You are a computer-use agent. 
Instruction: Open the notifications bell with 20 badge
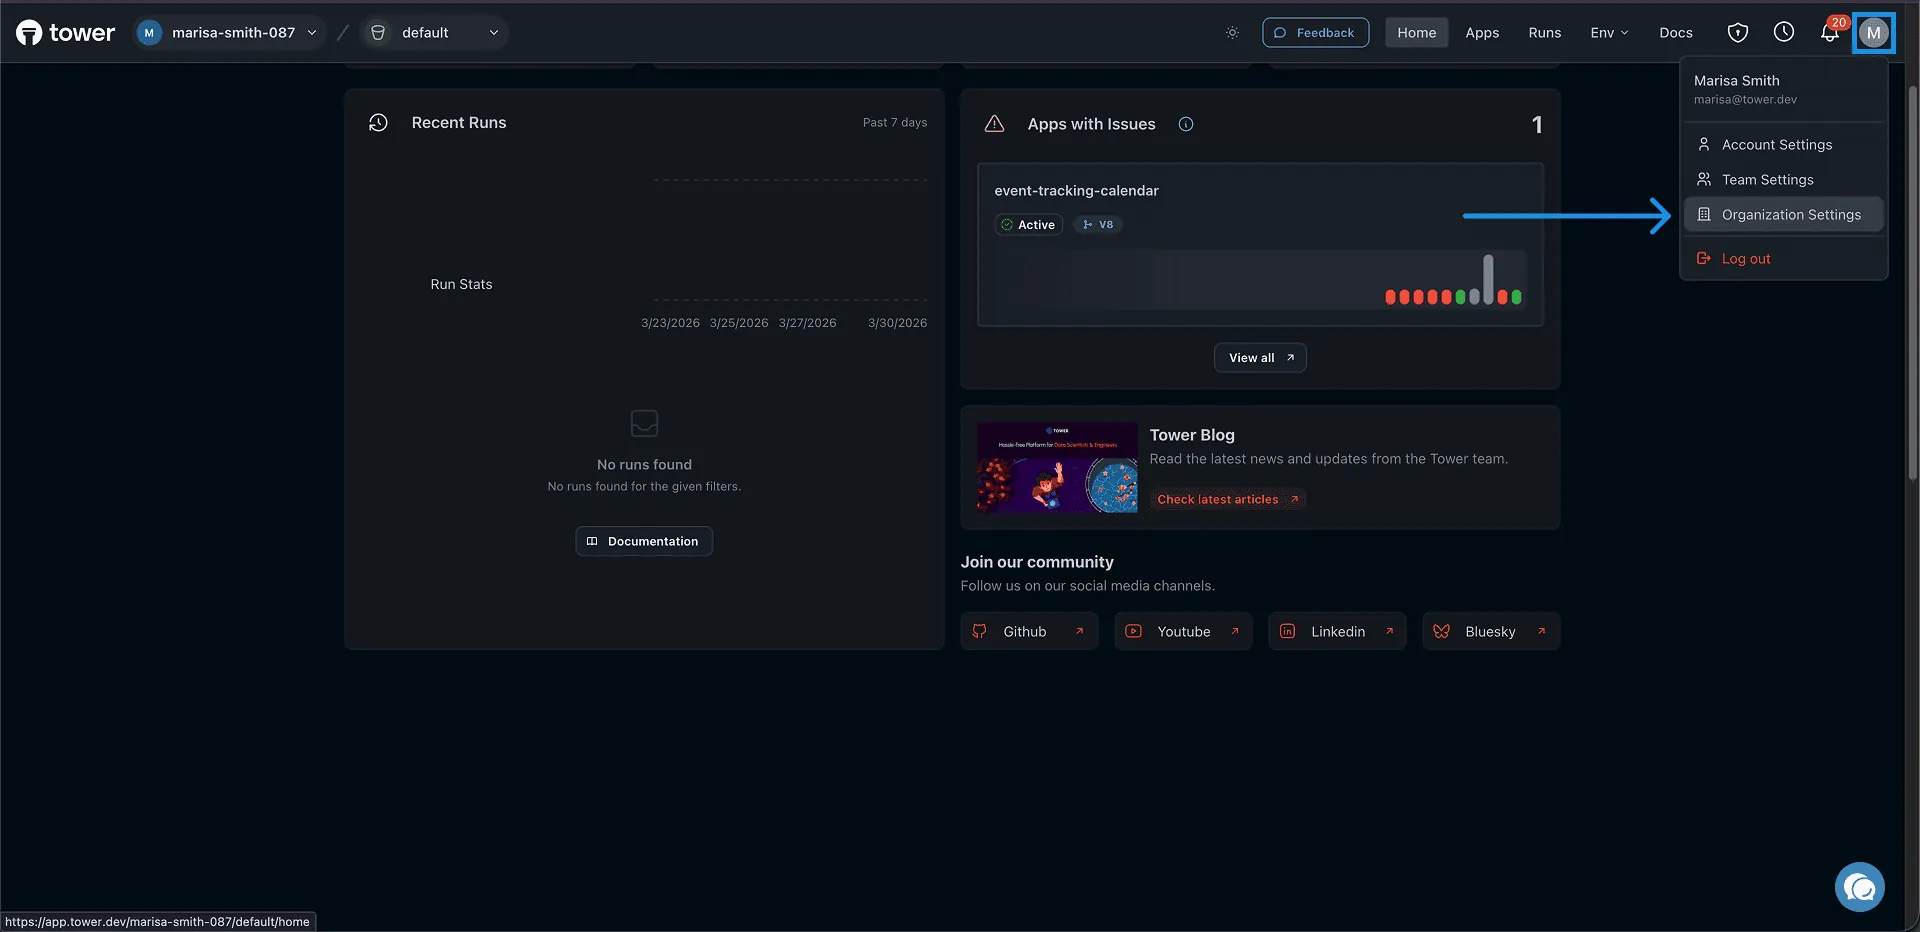click(1830, 32)
